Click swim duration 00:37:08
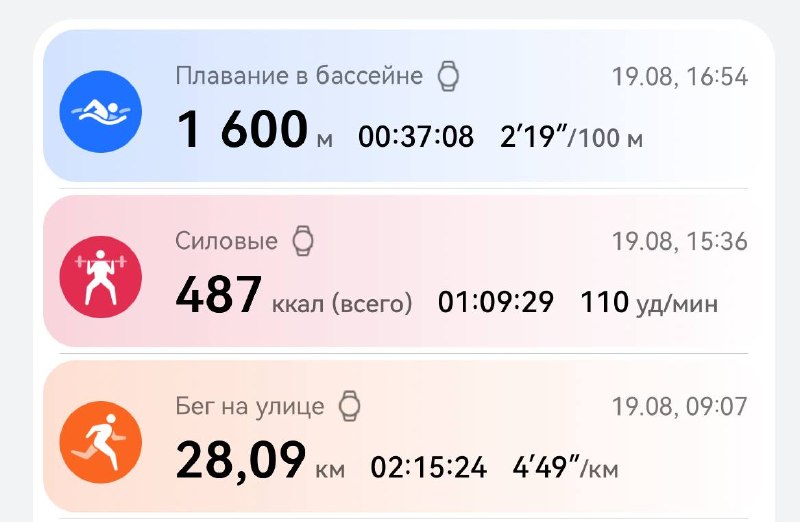 (416, 137)
